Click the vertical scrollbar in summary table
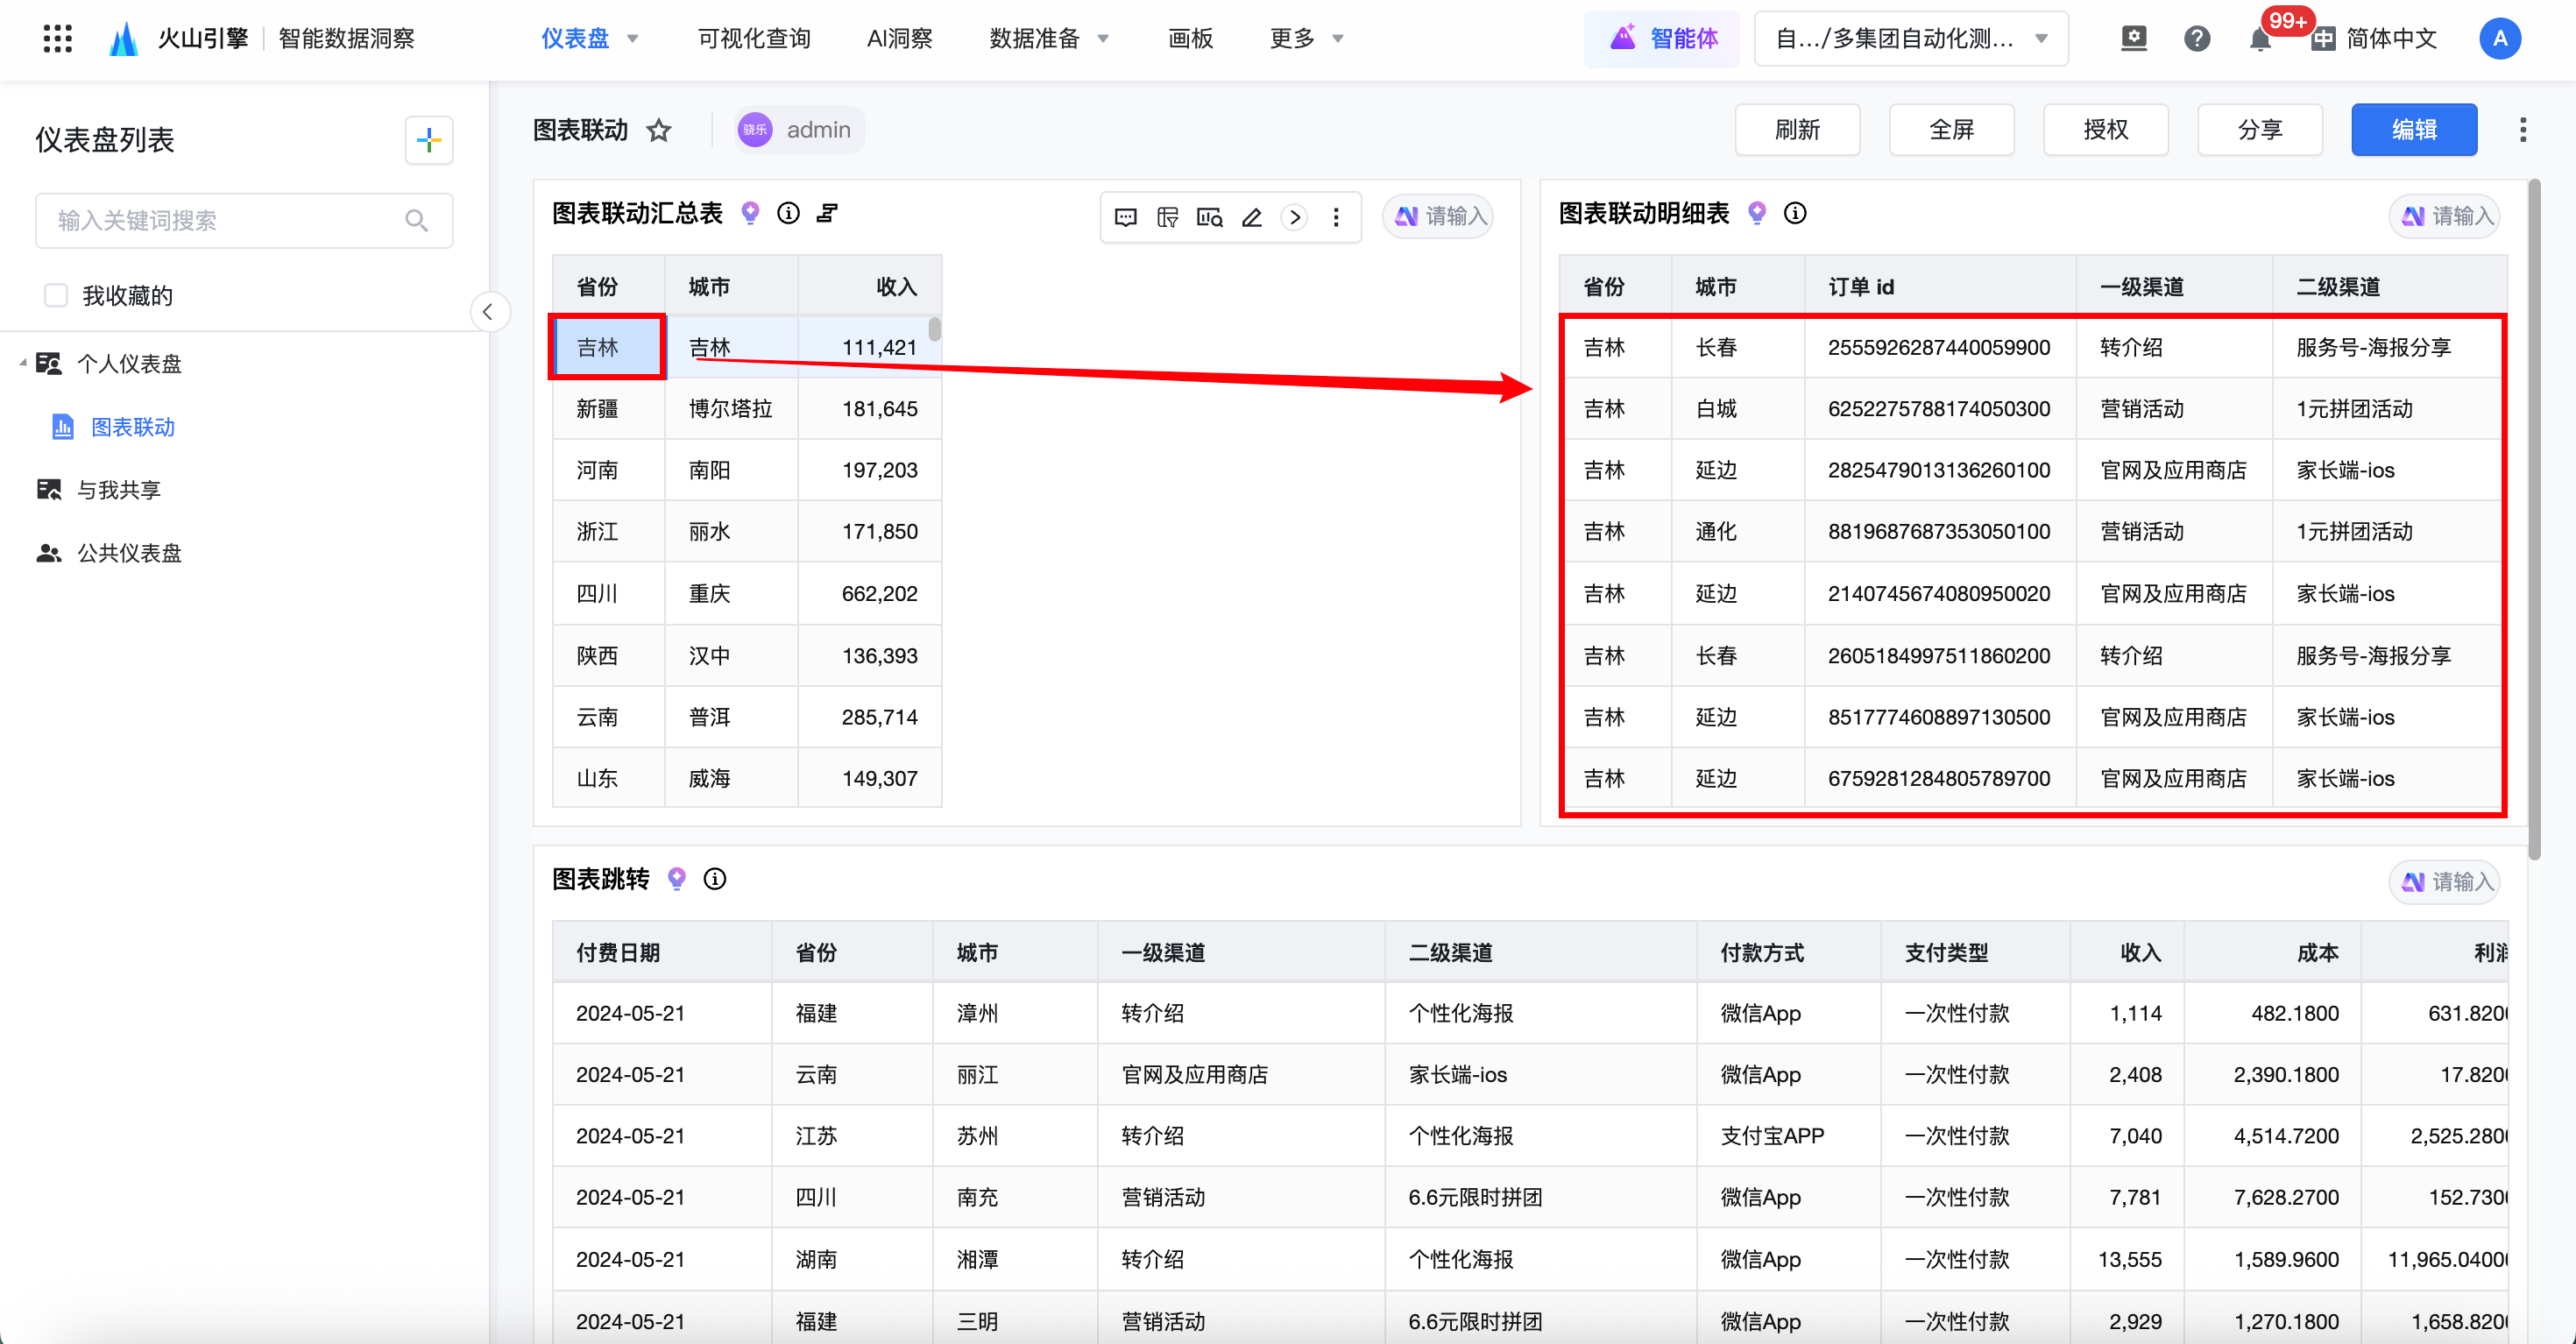The image size is (2576, 1344). click(934, 330)
